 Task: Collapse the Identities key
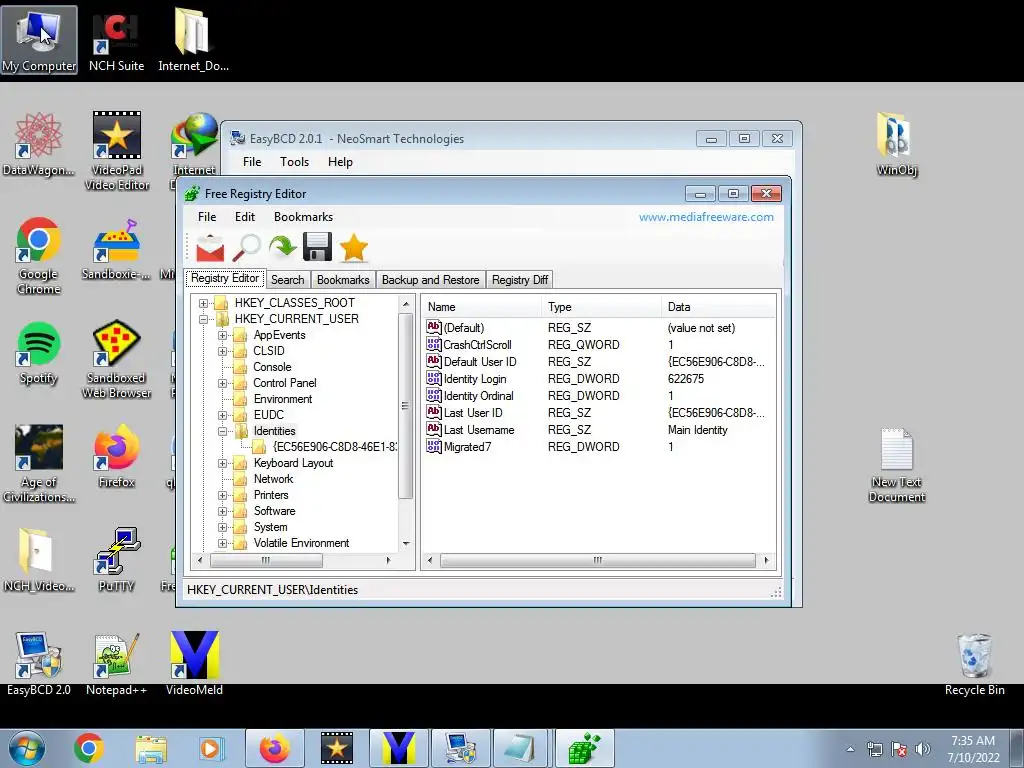[x=223, y=431]
